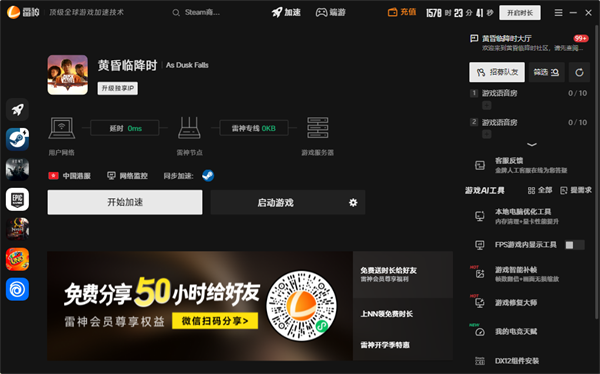
Task: Click the plus icon under voice room 2
Action: (486, 134)
